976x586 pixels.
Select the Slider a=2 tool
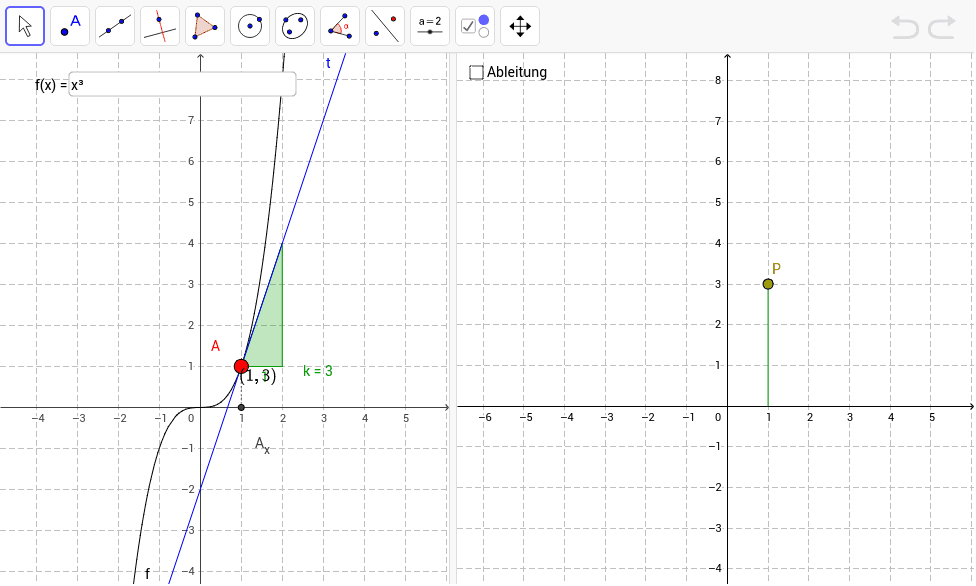pyautogui.click(x=430, y=26)
